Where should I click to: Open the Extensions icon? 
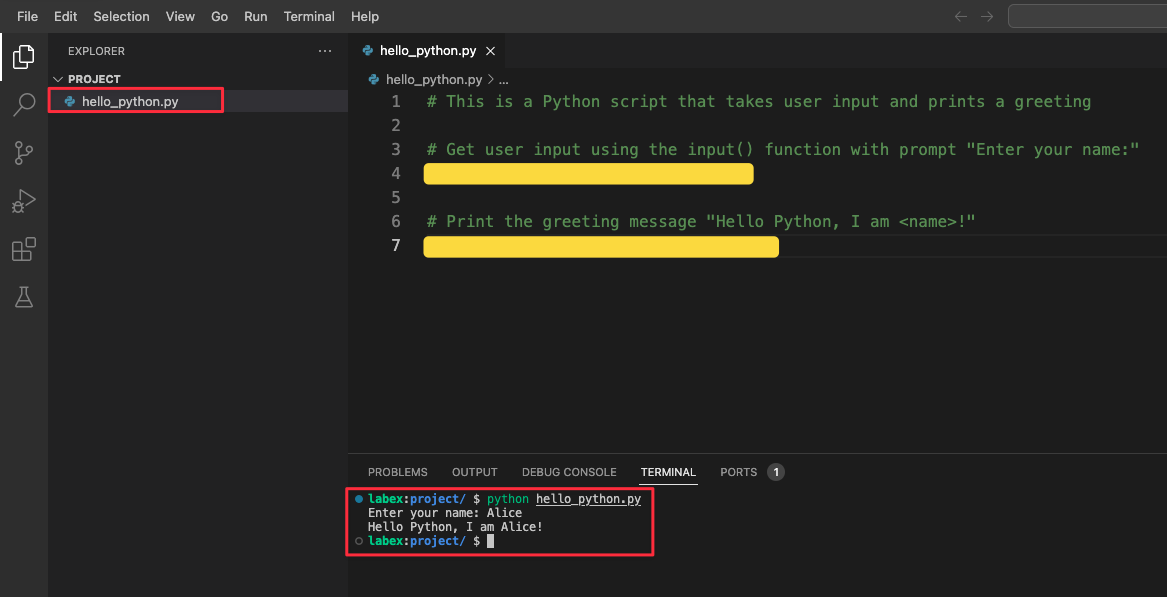(23, 249)
